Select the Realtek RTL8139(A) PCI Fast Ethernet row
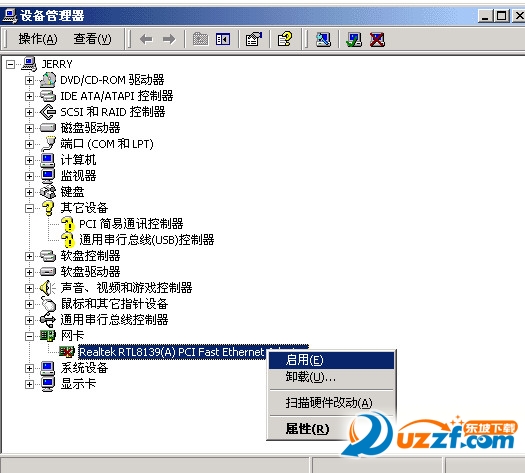The image size is (525, 473). pos(194,352)
